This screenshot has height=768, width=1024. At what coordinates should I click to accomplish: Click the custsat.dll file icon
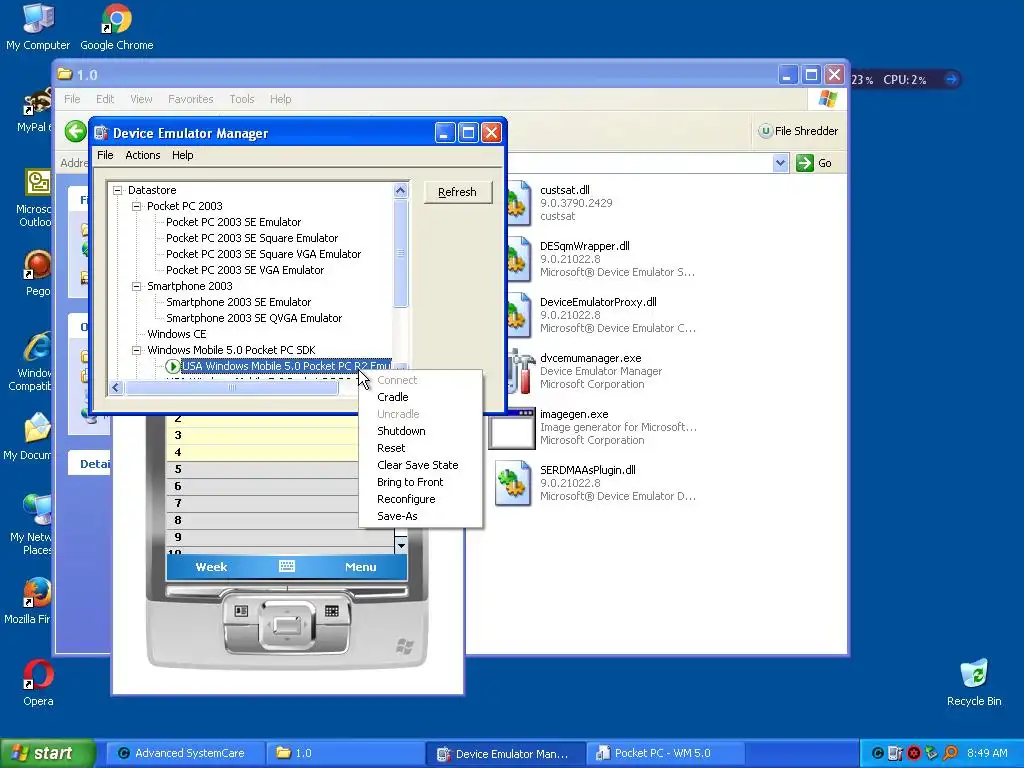pos(519,203)
